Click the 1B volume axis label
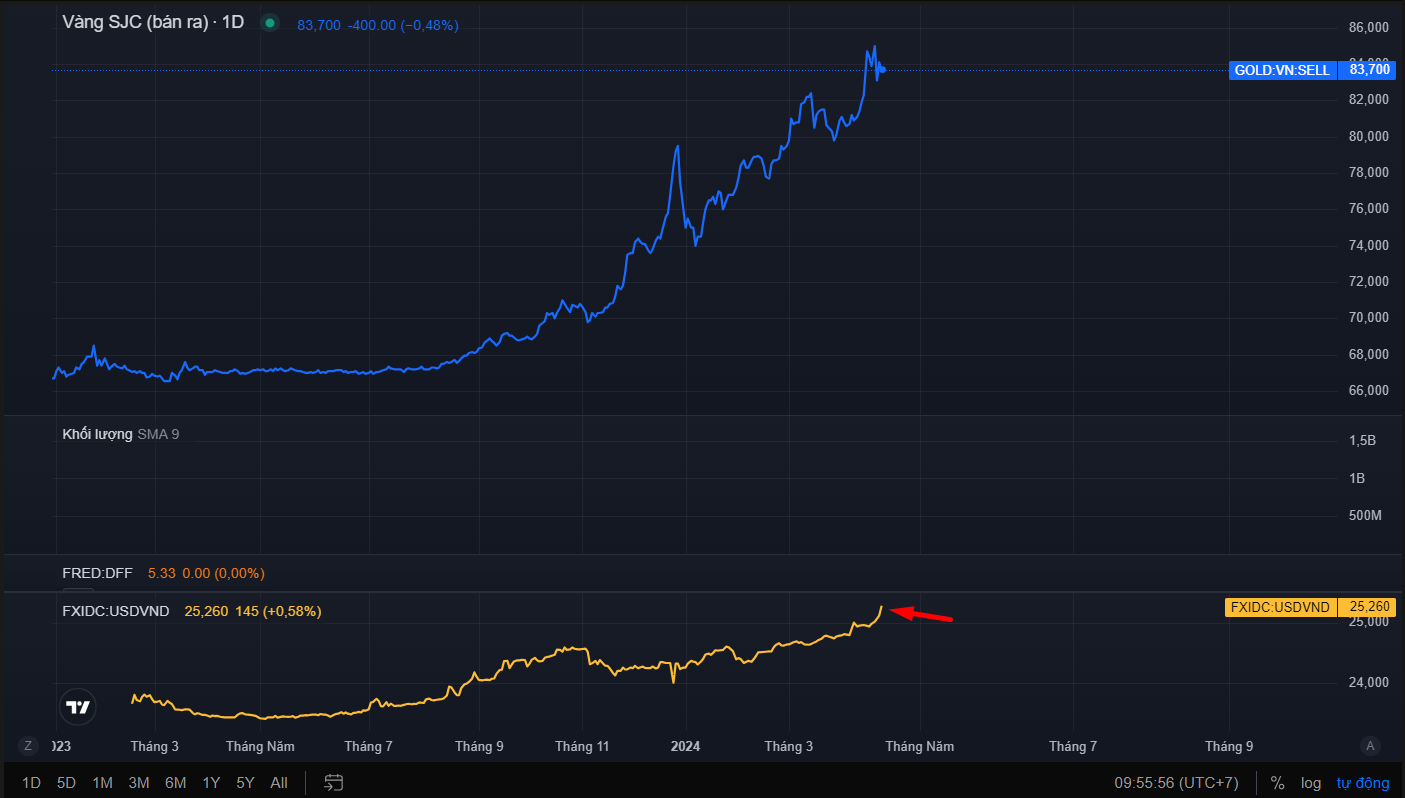 click(1357, 478)
